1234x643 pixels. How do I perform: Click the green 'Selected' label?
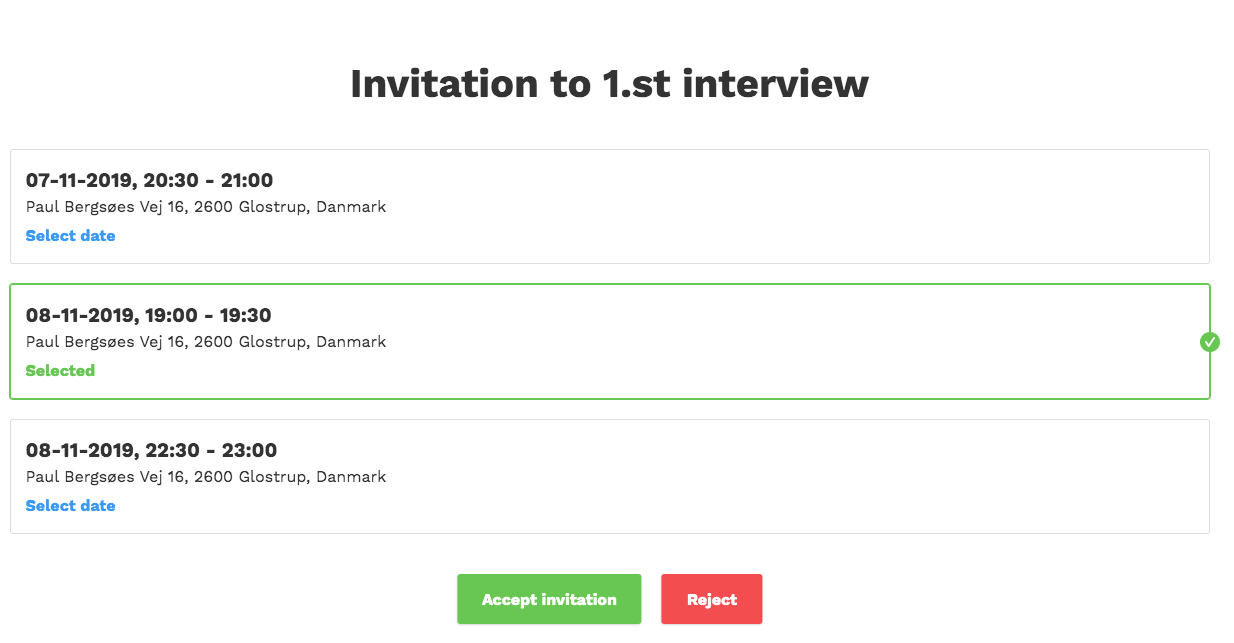[x=60, y=371]
